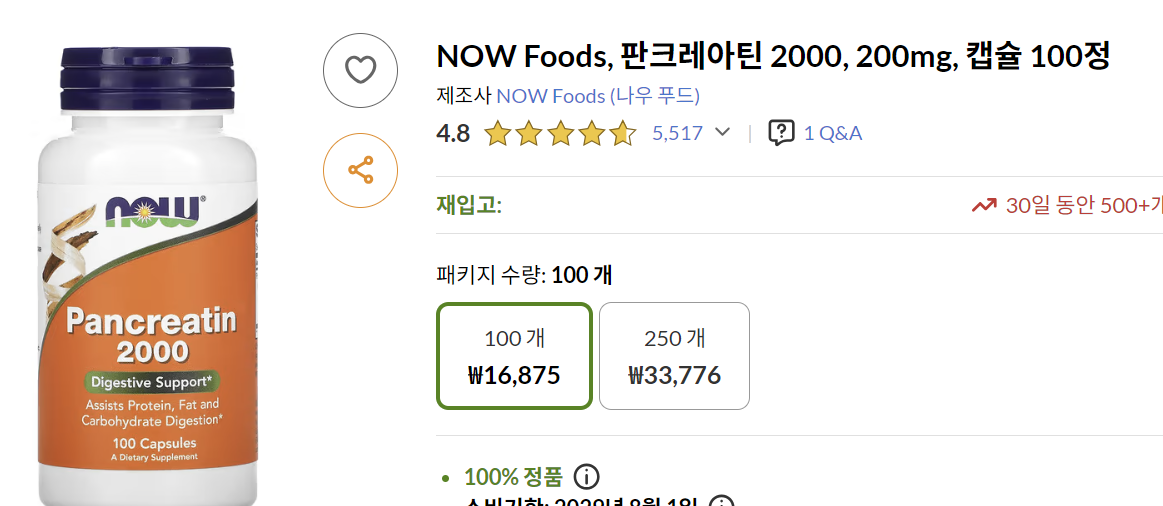The height and width of the screenshot is (506, 1163).
Task: Click info icon next to 소비기한 date
Action: point(722,502)
